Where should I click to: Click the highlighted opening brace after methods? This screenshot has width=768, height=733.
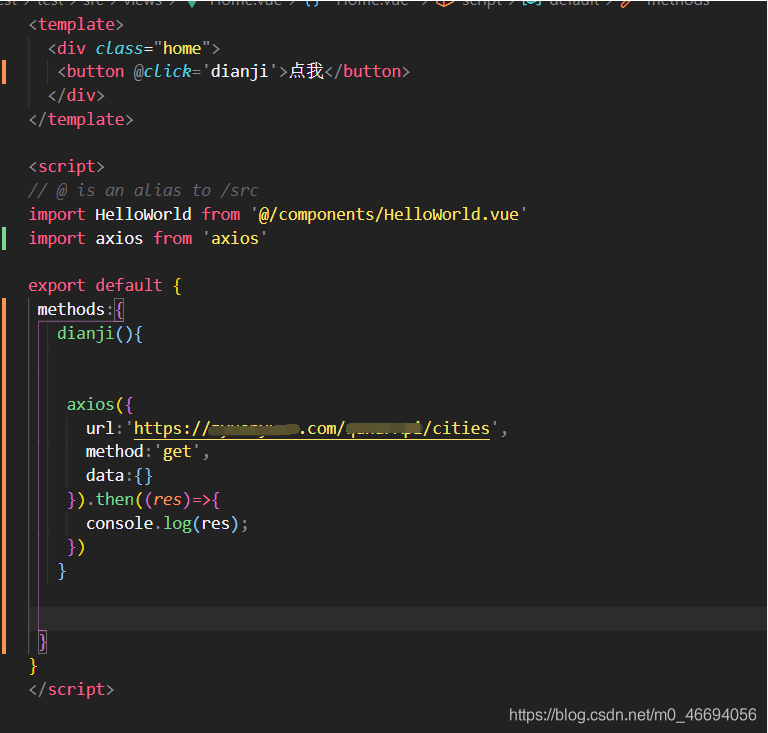(119, 309)
